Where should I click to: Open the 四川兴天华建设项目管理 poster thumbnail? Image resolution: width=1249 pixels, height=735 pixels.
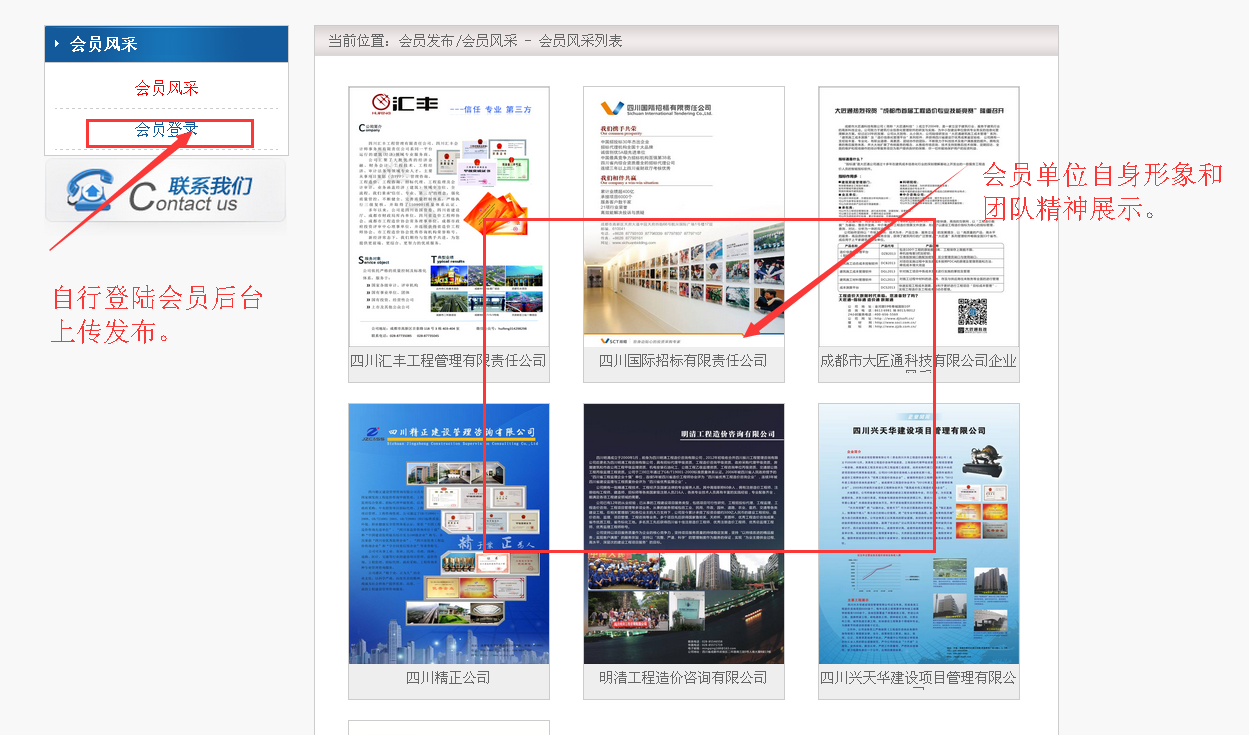(919, 534)
